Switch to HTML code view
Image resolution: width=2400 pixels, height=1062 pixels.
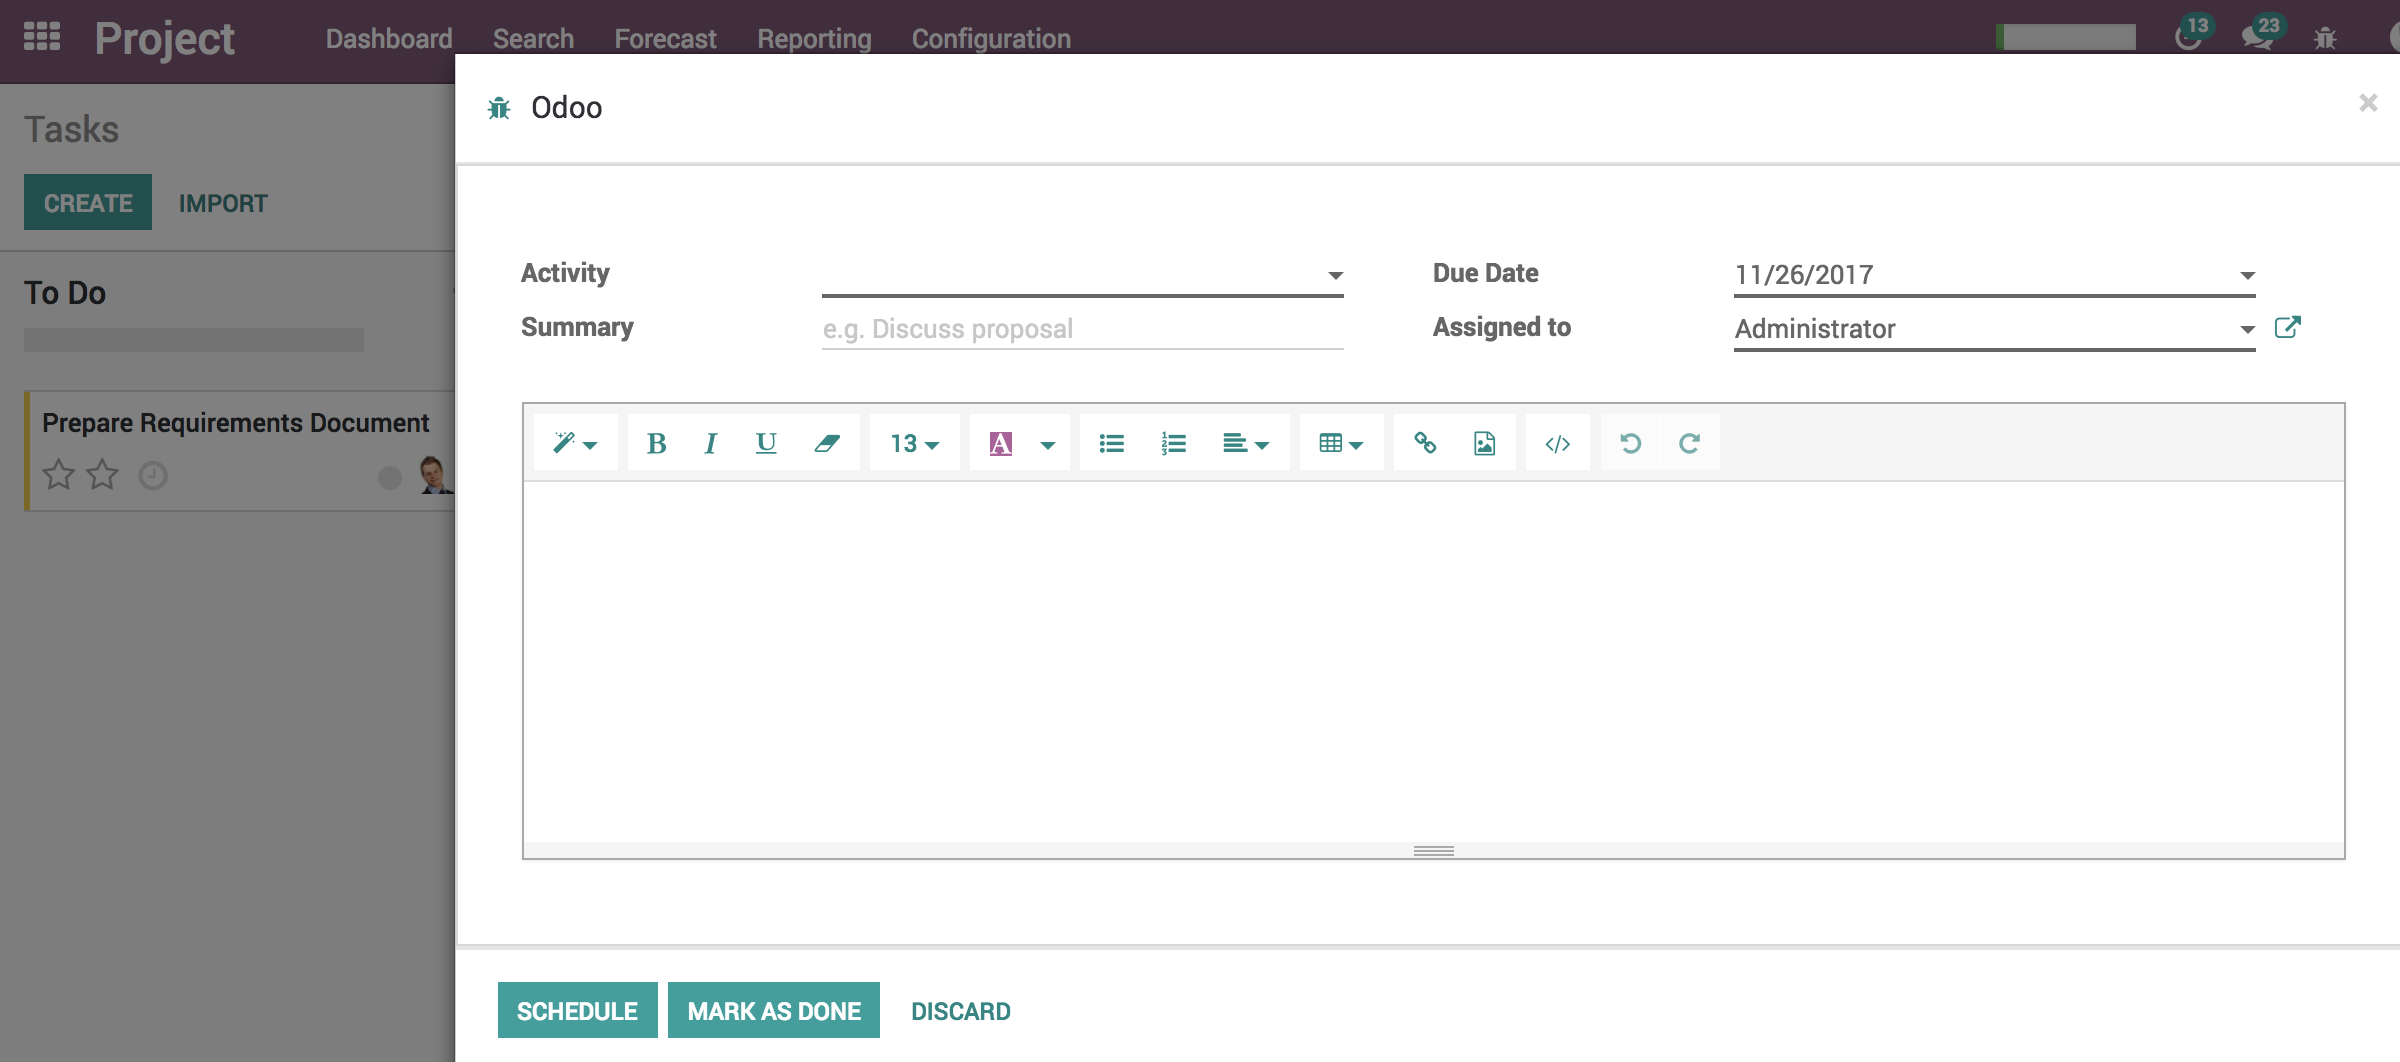pos(1558,443)
